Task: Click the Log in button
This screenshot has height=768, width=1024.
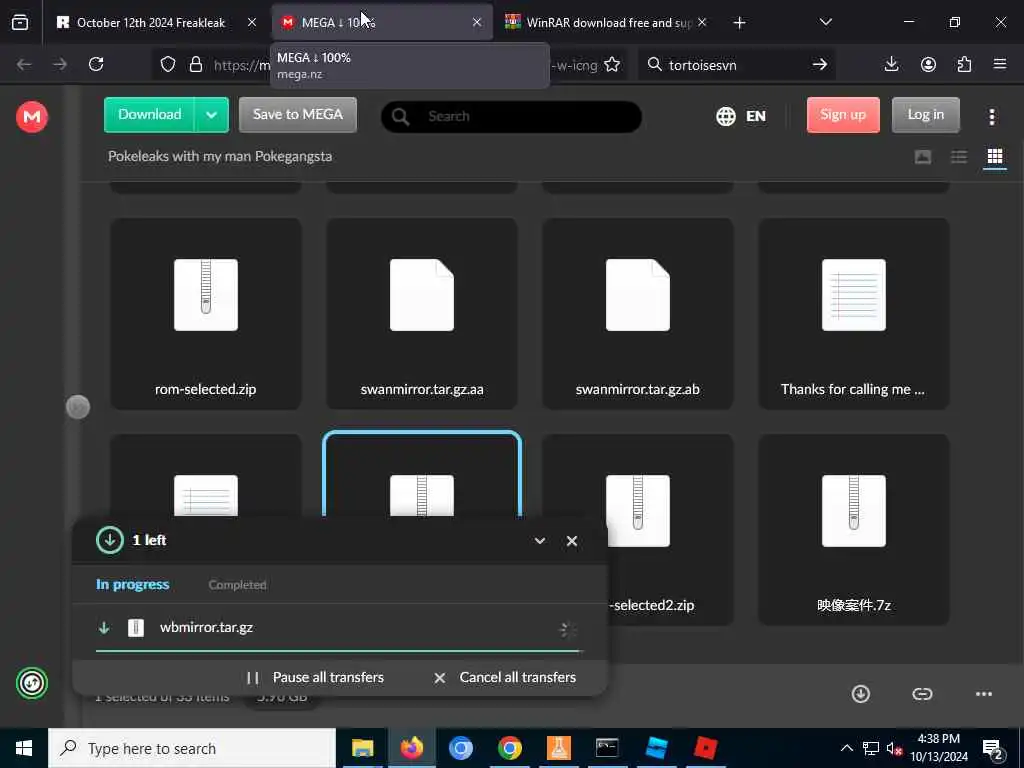Action: (925, 114)
